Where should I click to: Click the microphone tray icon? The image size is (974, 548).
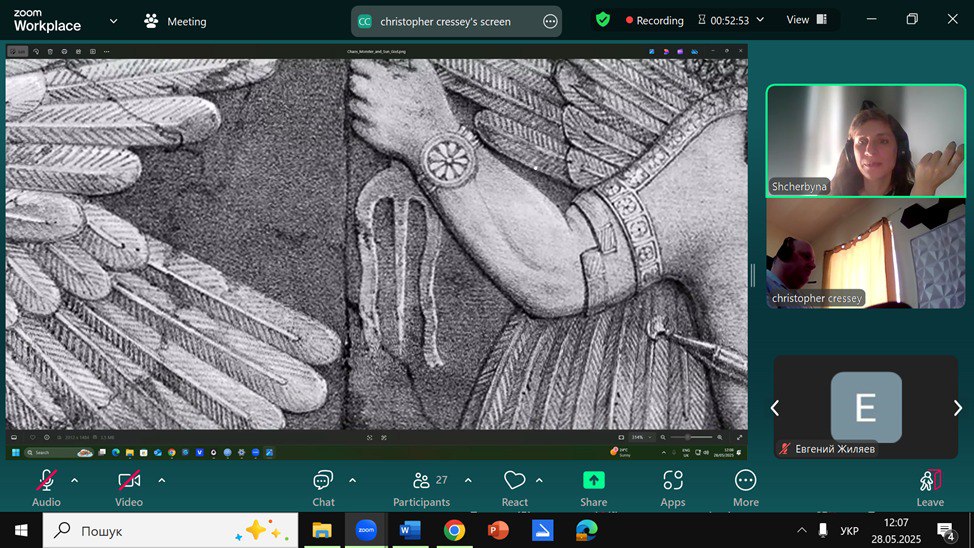pyautogui.click(x=823, y=531)
